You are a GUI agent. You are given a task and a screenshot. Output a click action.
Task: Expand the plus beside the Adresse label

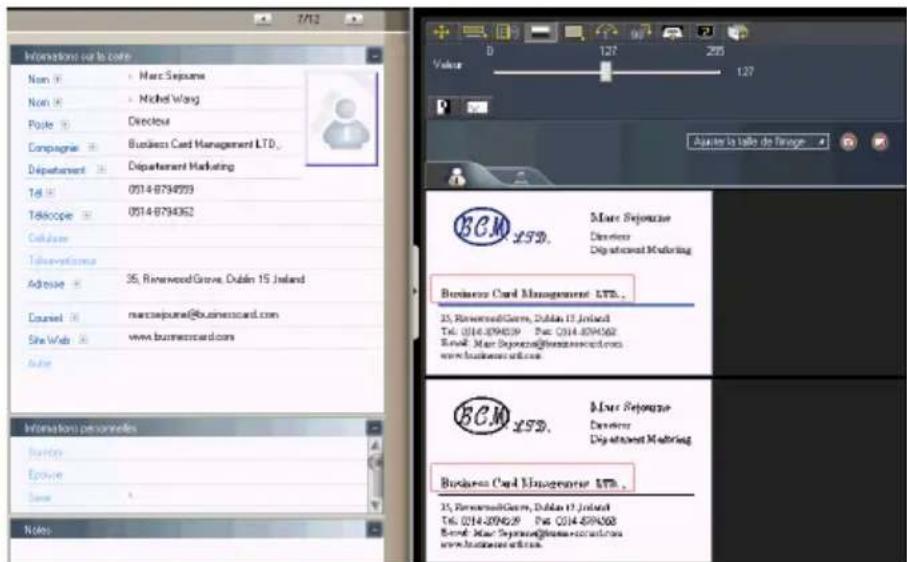(x=76, y=284)
